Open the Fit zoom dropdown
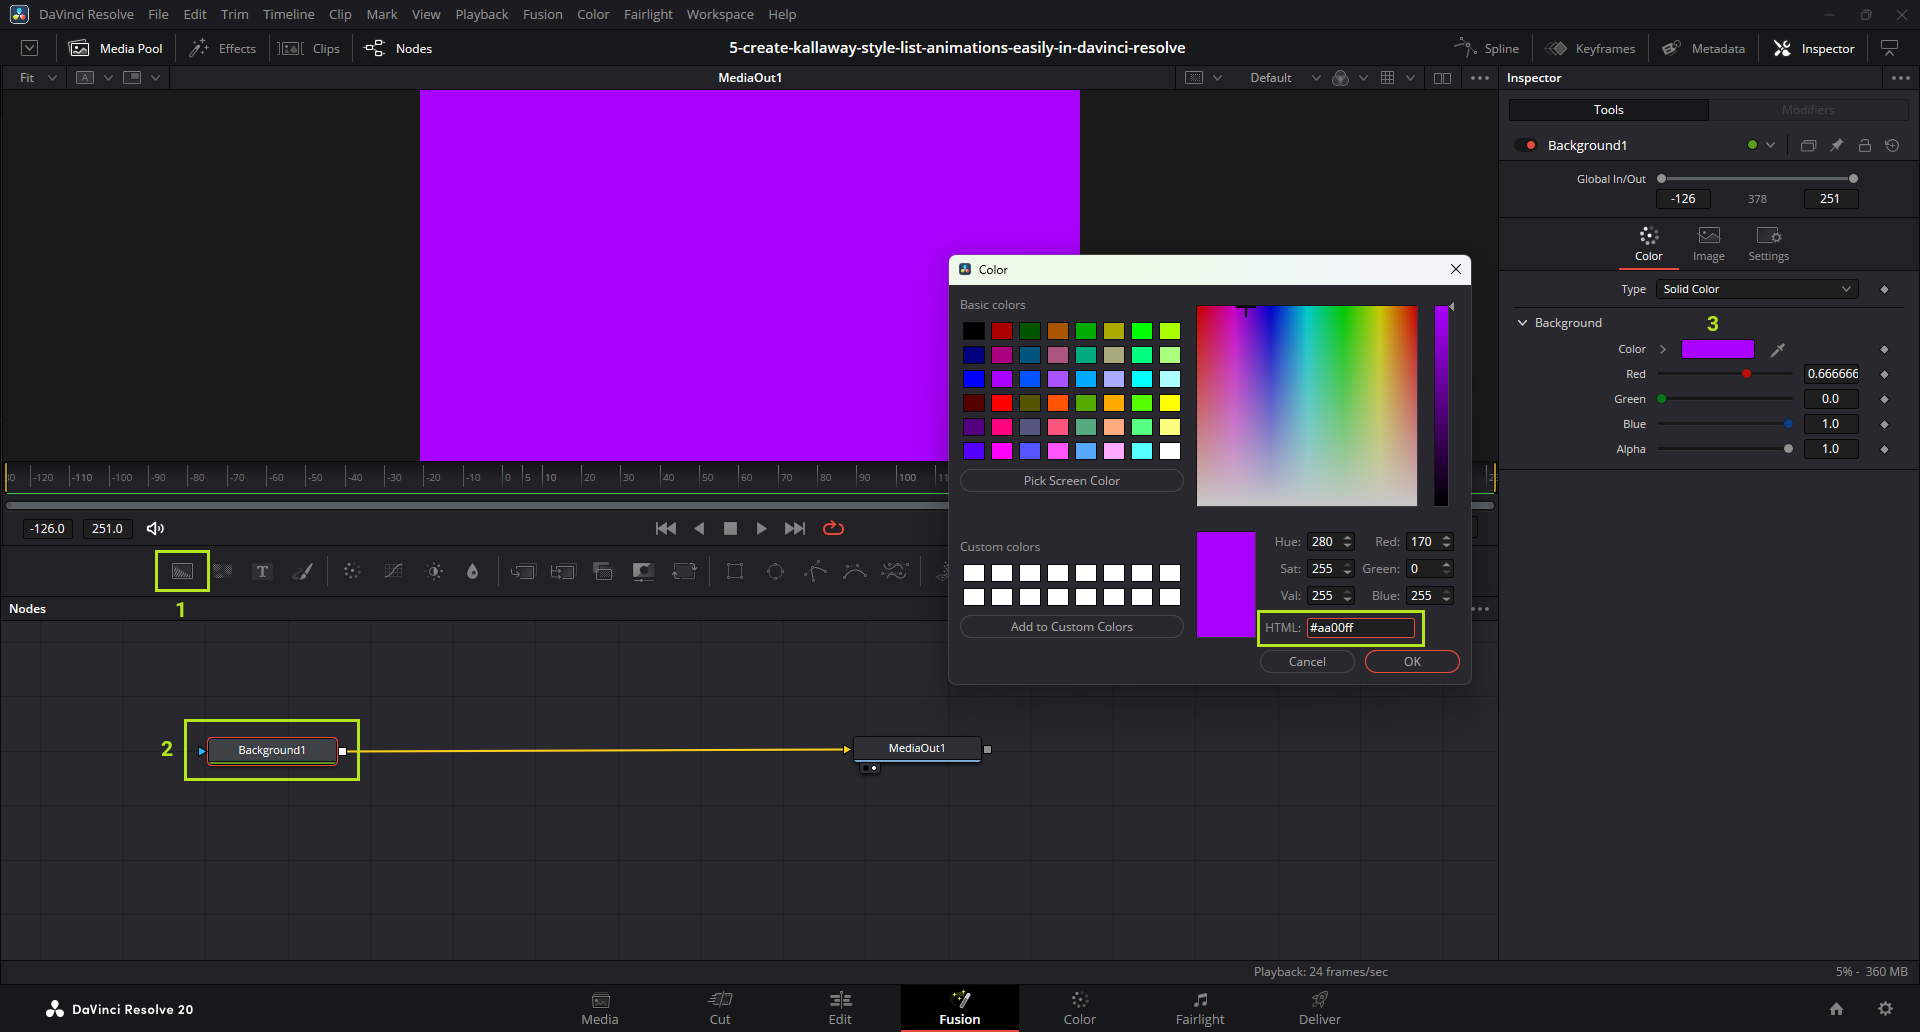Image resolution: width=1920 pixels, height=1032 pixels. point(38,77)
